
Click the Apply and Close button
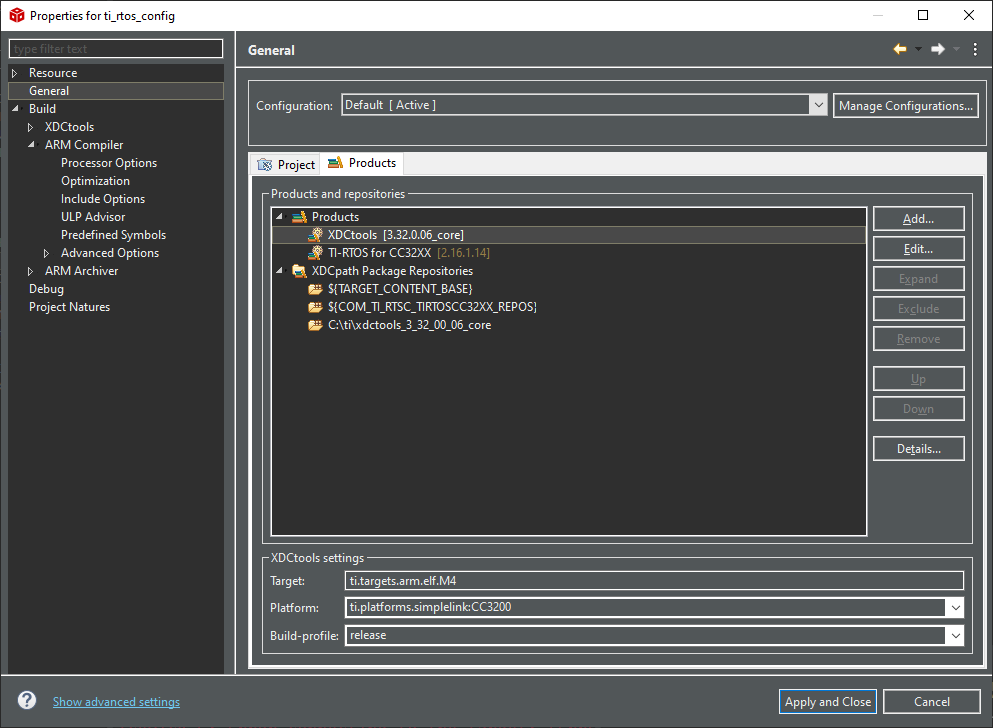point(827,702)
